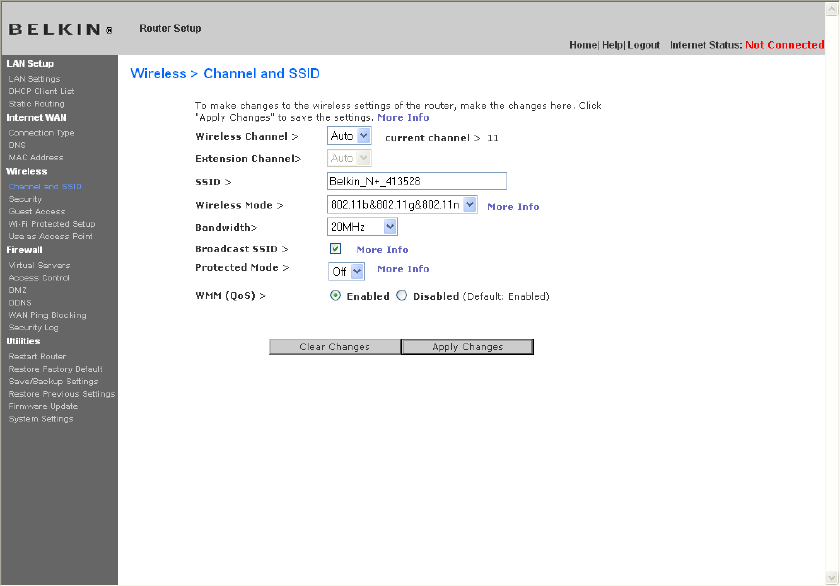This screenshot has height=586, width=840.
Task: Open More Info link next to Protected Mode
Action: (x=403, y=269)
